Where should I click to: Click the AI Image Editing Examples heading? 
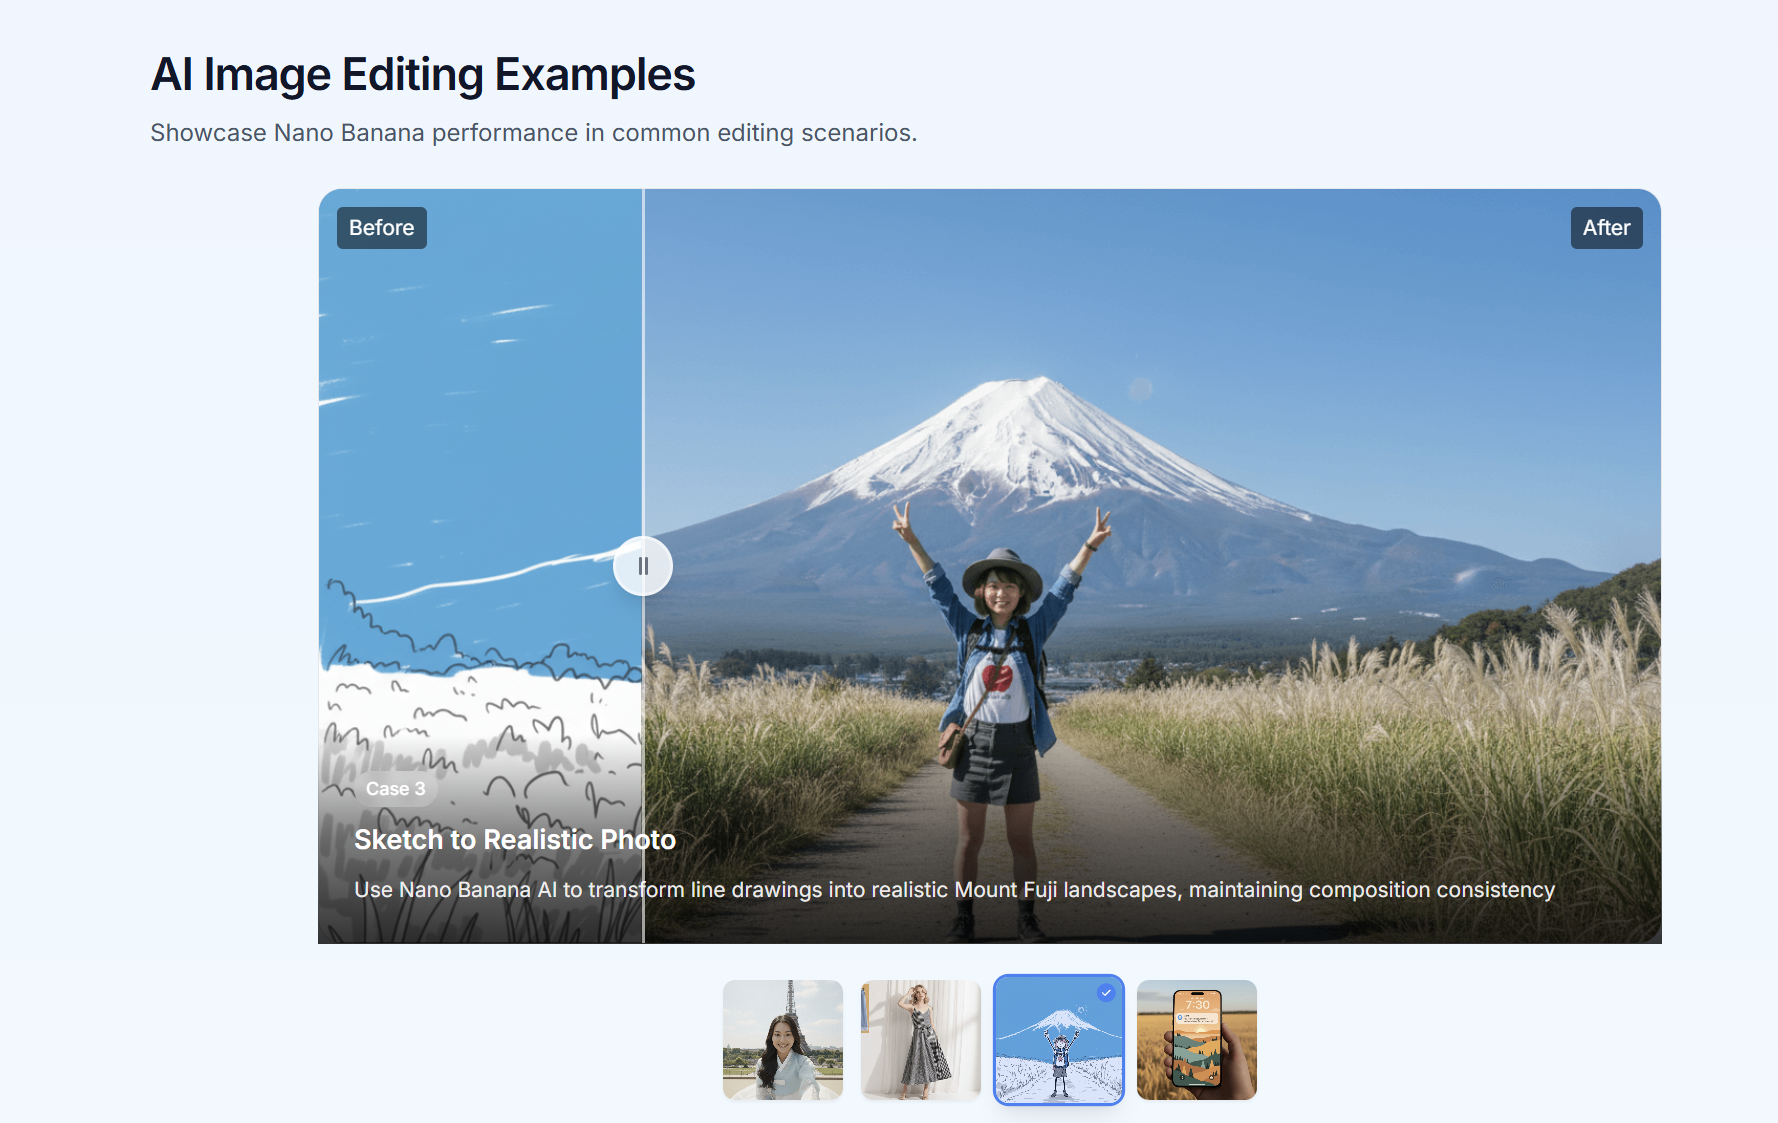[x=422, y=75]
